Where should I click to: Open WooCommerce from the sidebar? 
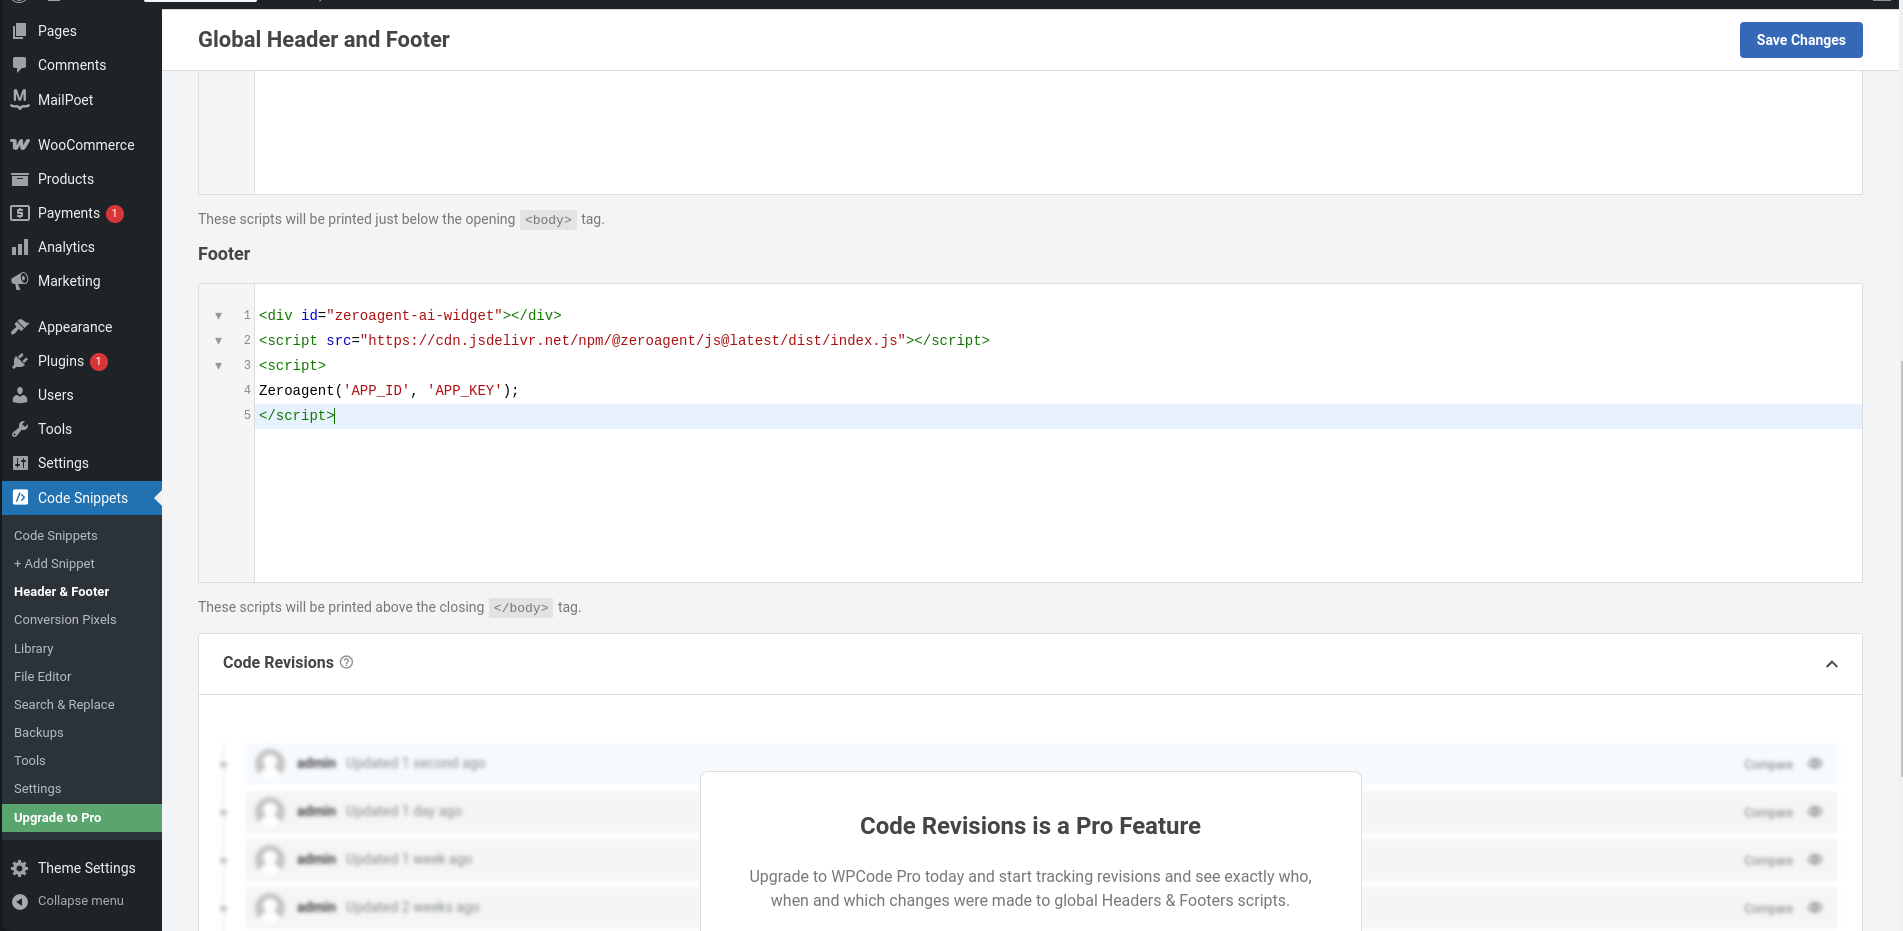[x=86, y=144]
